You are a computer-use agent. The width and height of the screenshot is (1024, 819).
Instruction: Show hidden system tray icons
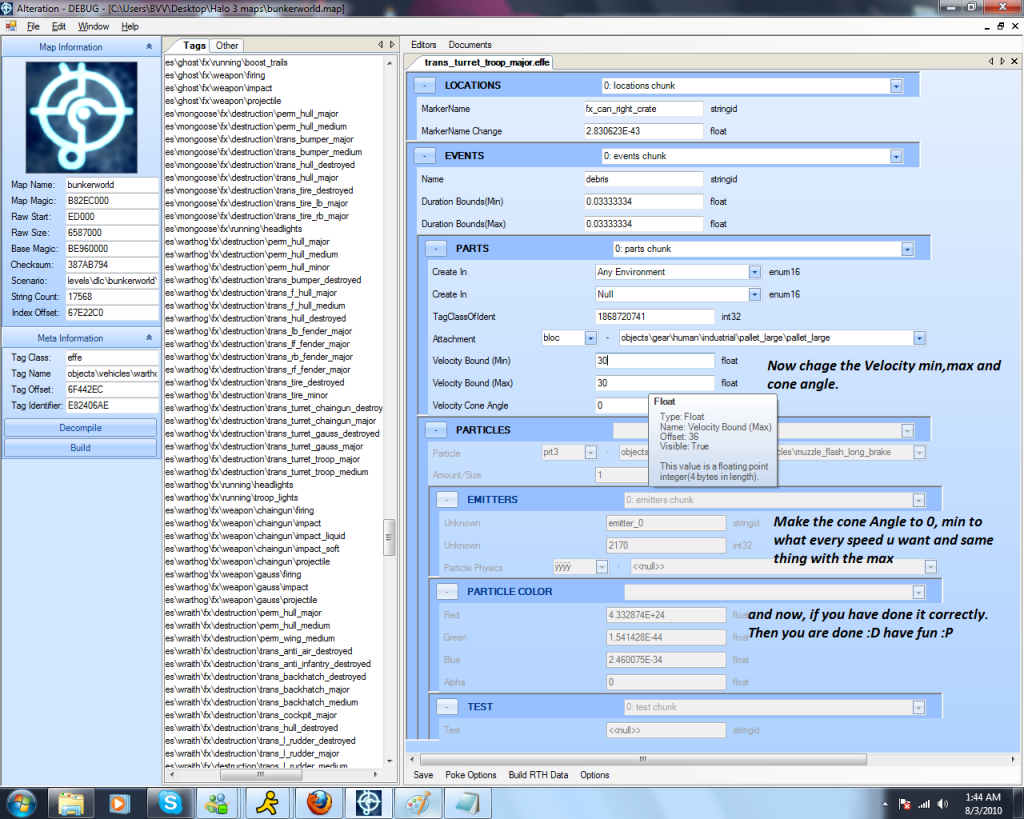pyautogui.click(x=885, y=804)
